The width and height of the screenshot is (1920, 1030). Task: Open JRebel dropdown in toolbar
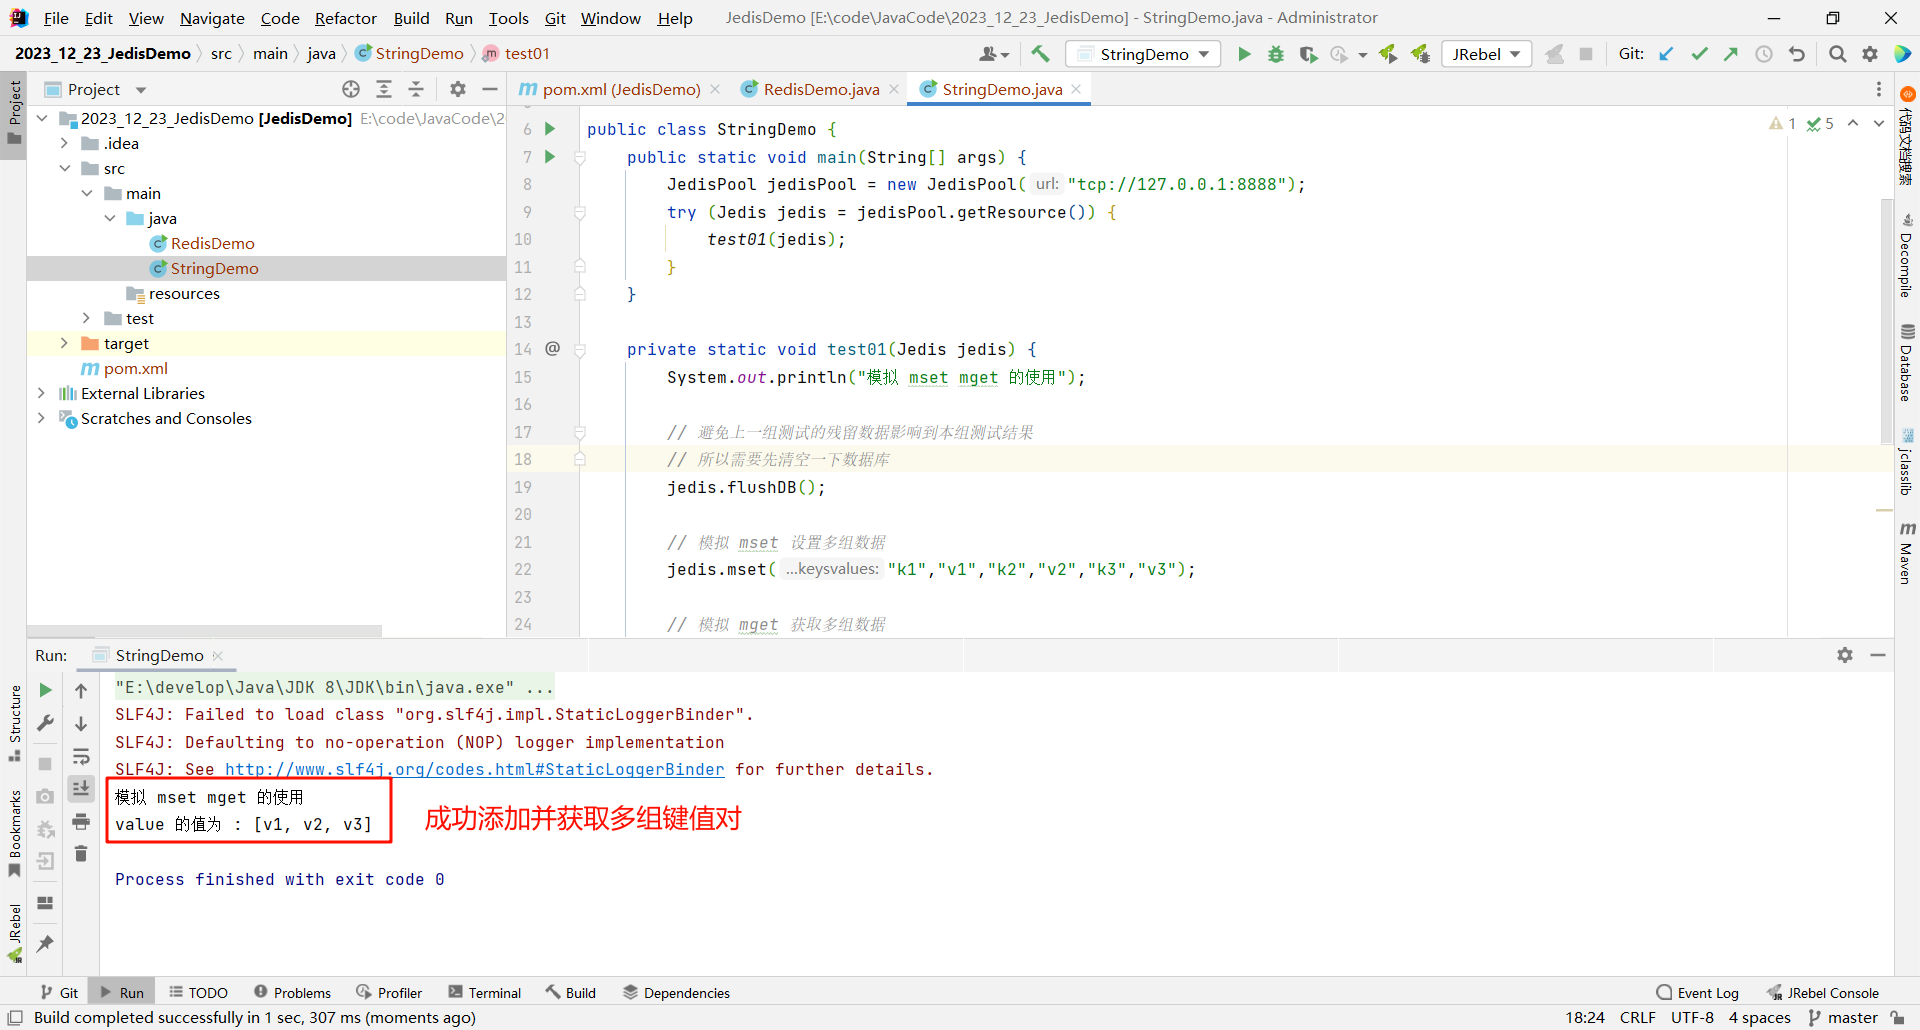click(x=1487, y=54)
